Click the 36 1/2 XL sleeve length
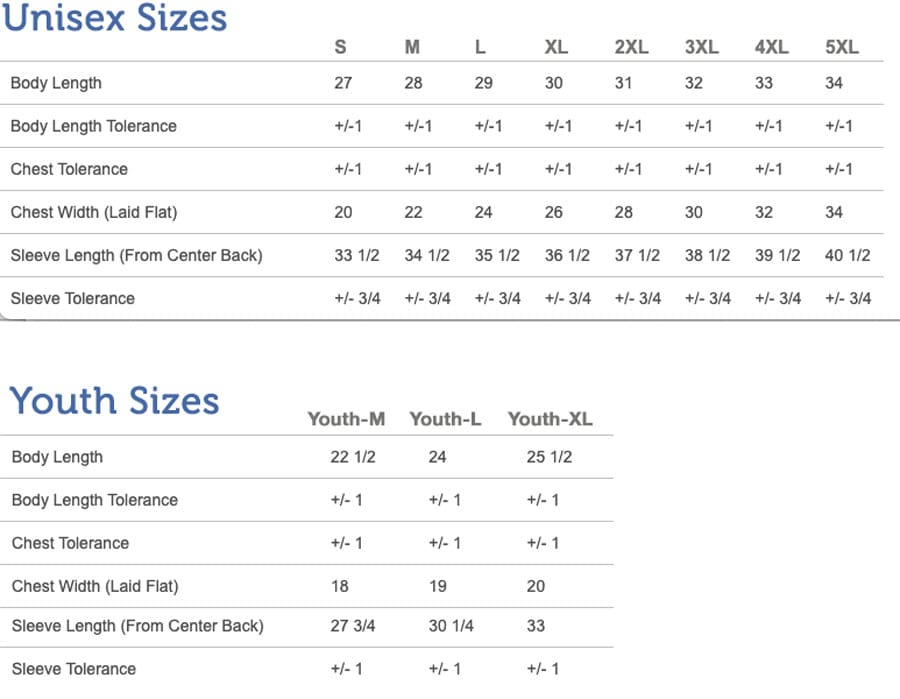Screen dimensions: 900x699 coord(567,255)
